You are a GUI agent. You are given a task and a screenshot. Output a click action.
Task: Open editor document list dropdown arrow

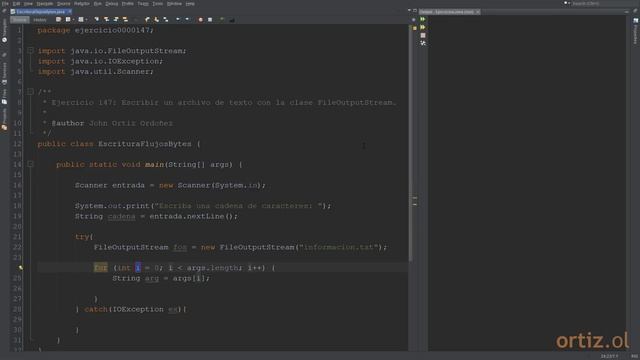click(409, 11)
